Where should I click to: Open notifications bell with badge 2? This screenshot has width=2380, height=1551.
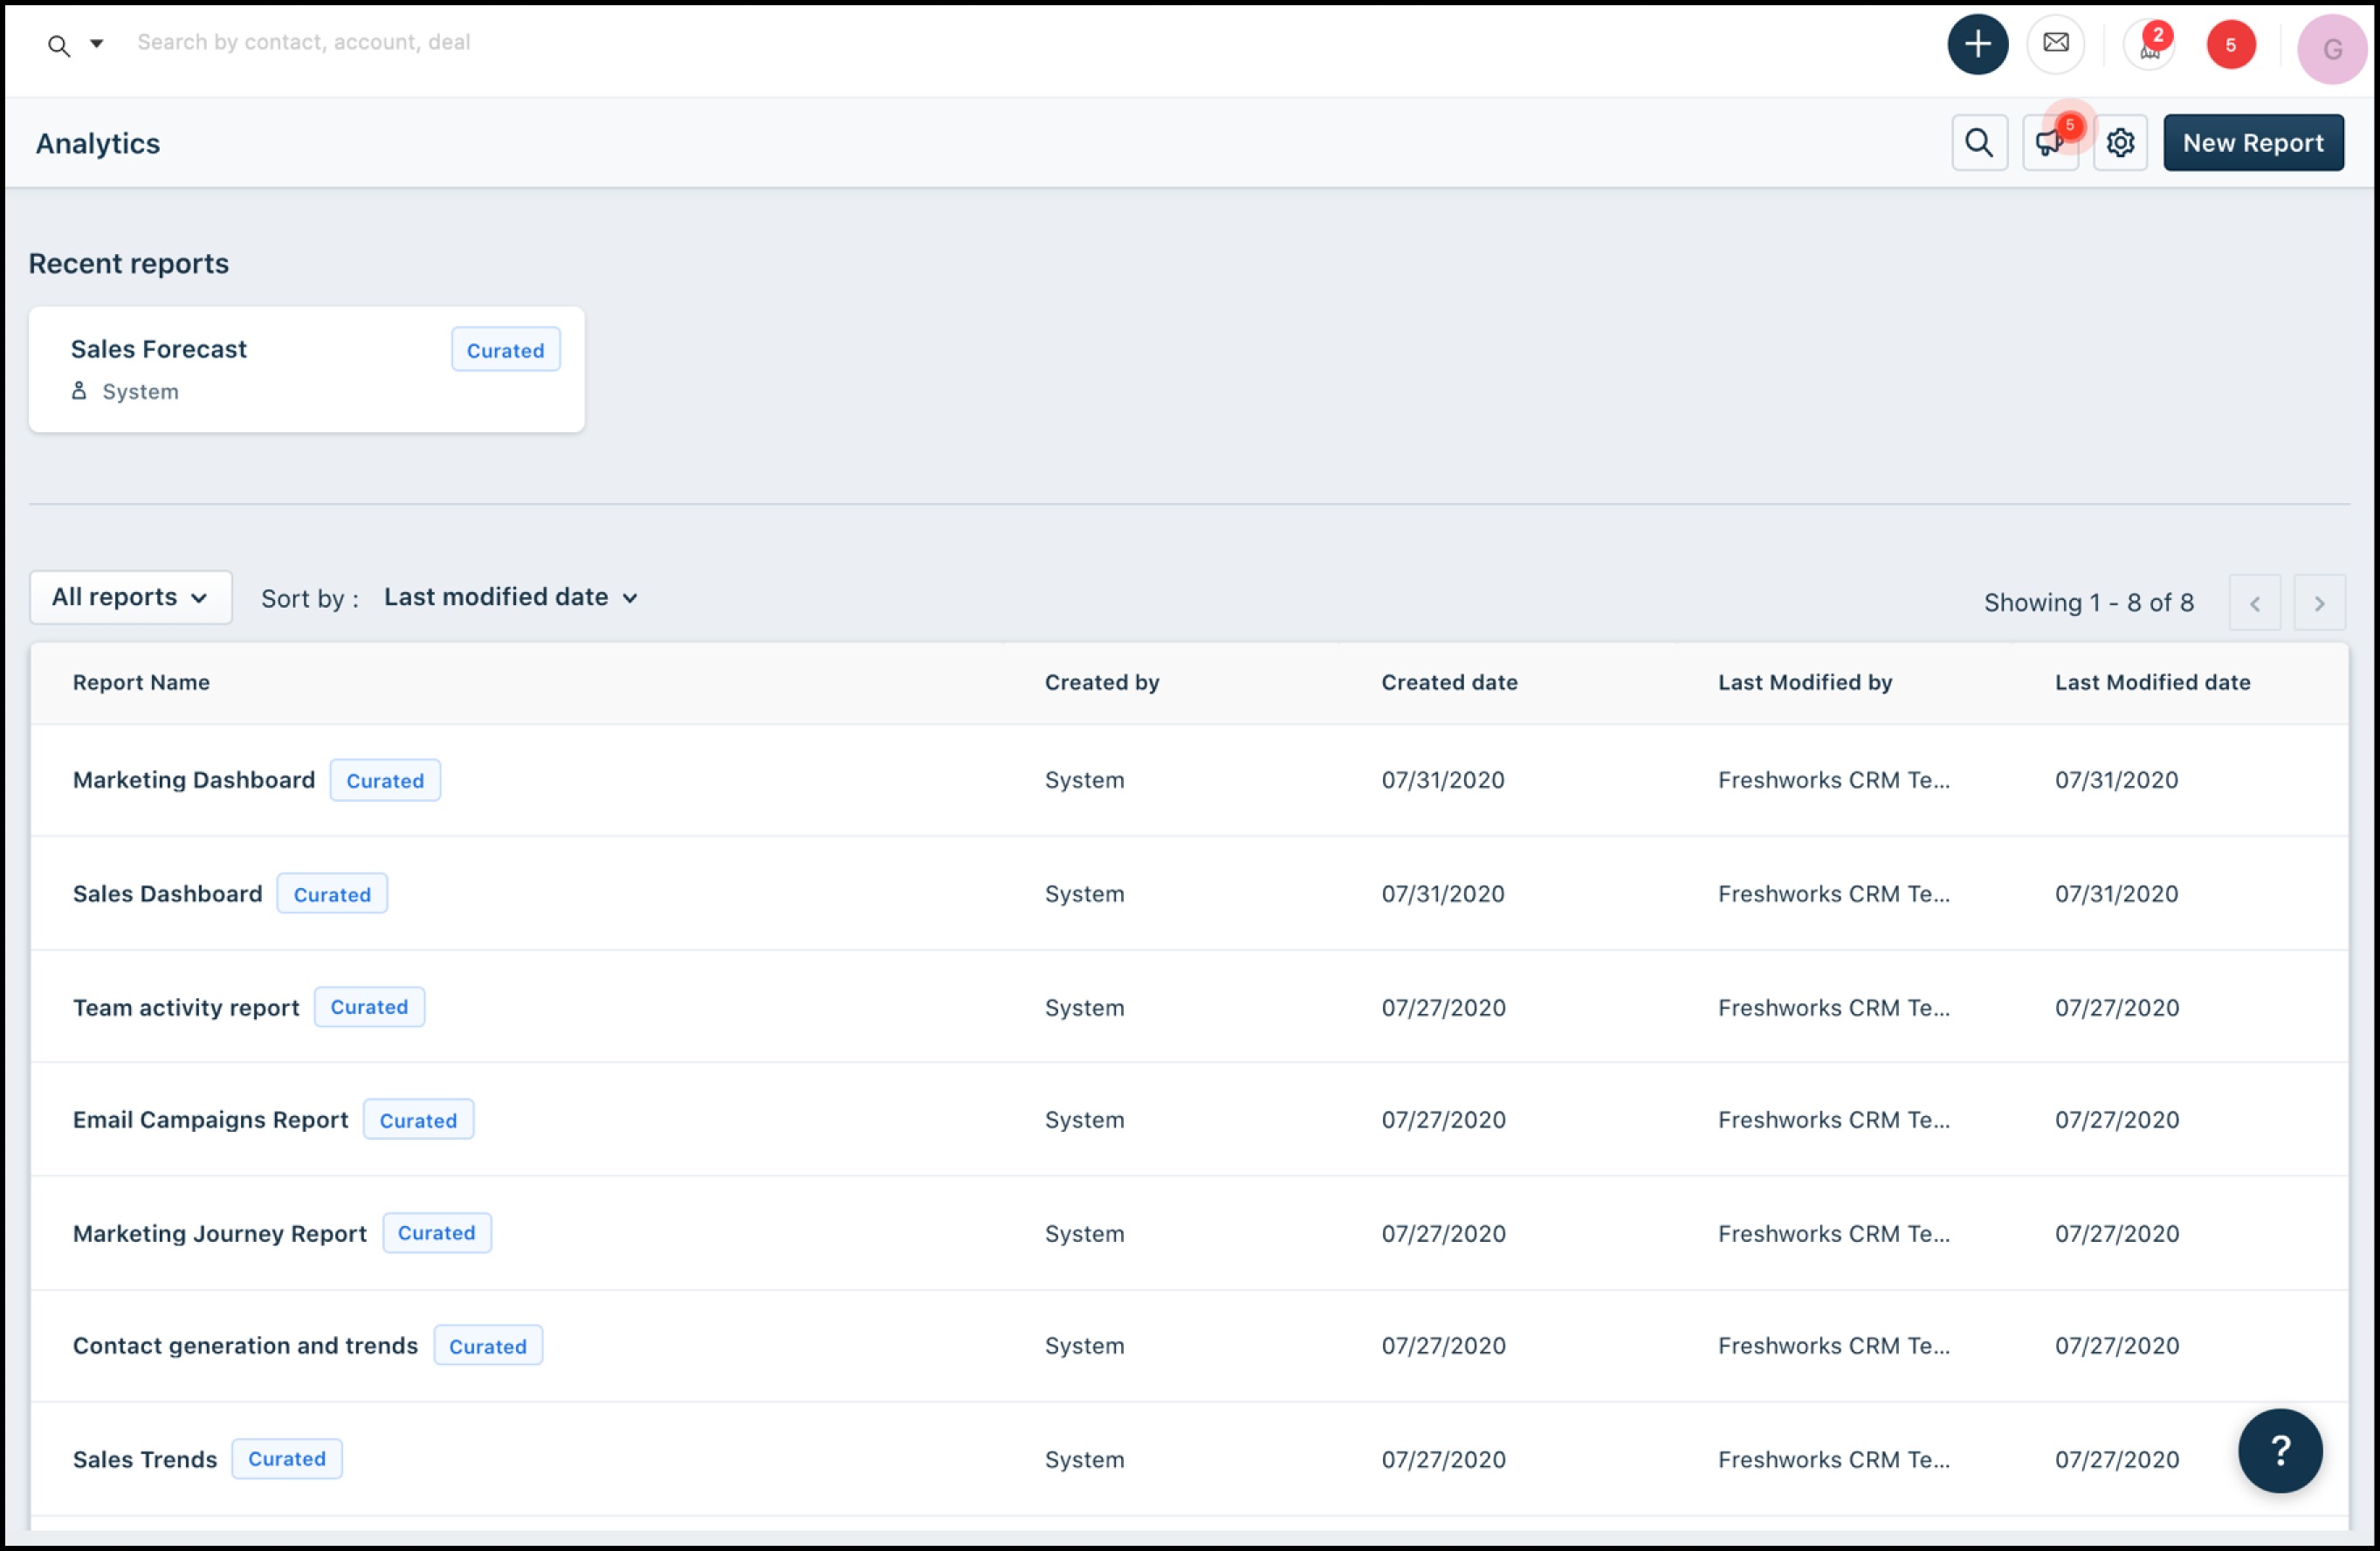2149,46
